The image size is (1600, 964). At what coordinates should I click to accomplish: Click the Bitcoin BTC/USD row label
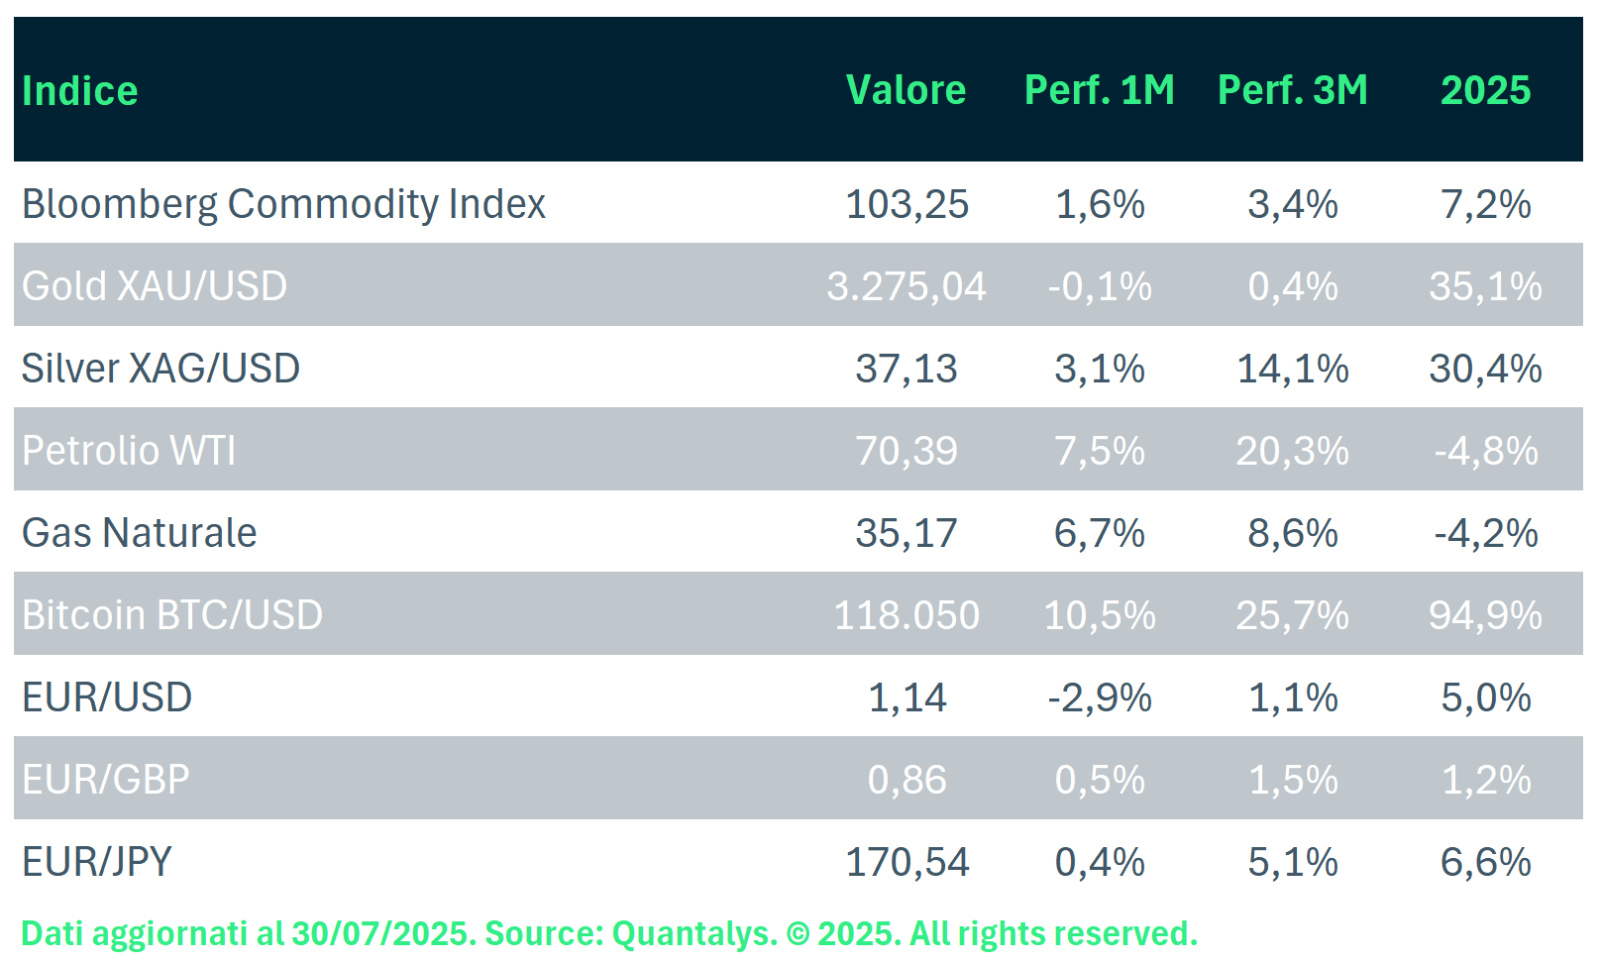coord(172,615)
